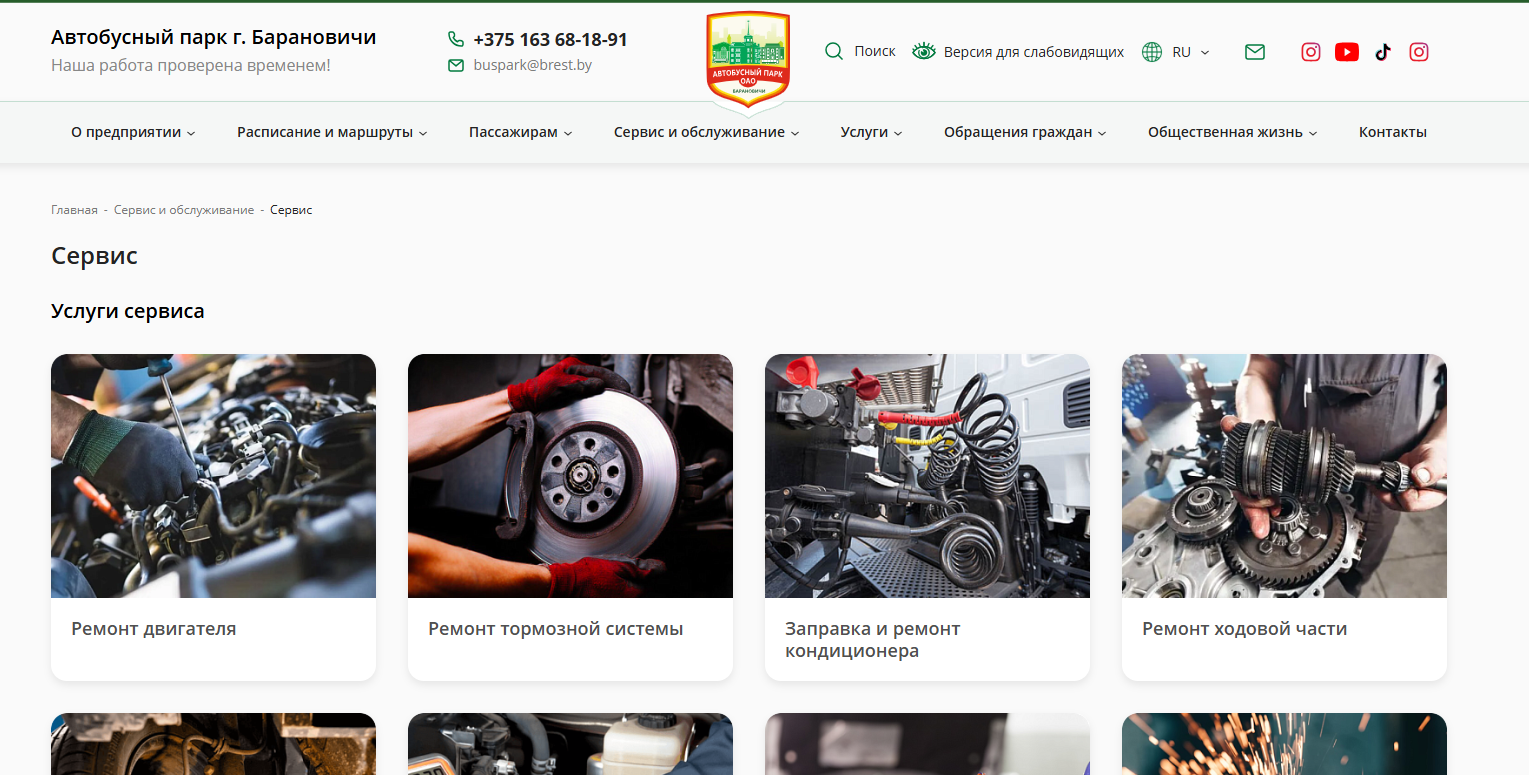The image size is (1529, 775).
Task: Open the Baranovichi bus park shield logo
Action: point(748,60)
